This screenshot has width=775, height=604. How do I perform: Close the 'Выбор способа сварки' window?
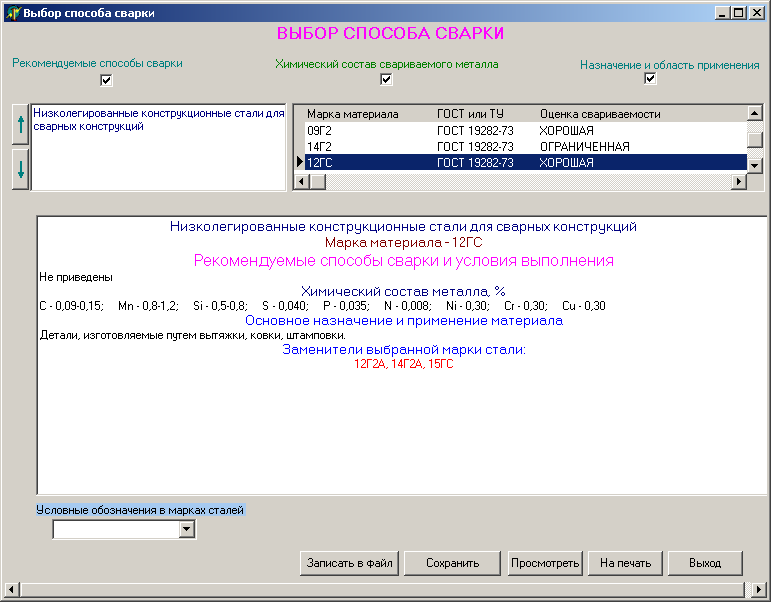pos(757,13)
